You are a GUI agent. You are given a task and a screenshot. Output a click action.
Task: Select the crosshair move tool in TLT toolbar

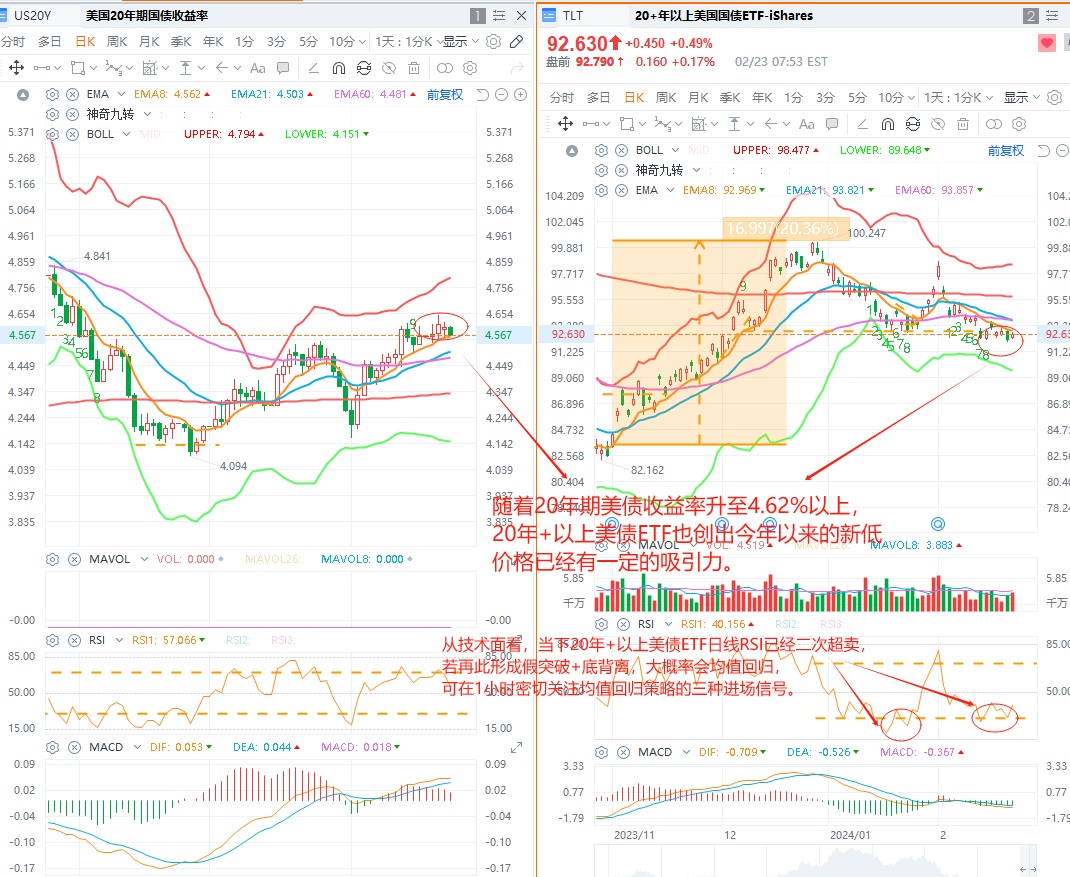click(565, 124)
